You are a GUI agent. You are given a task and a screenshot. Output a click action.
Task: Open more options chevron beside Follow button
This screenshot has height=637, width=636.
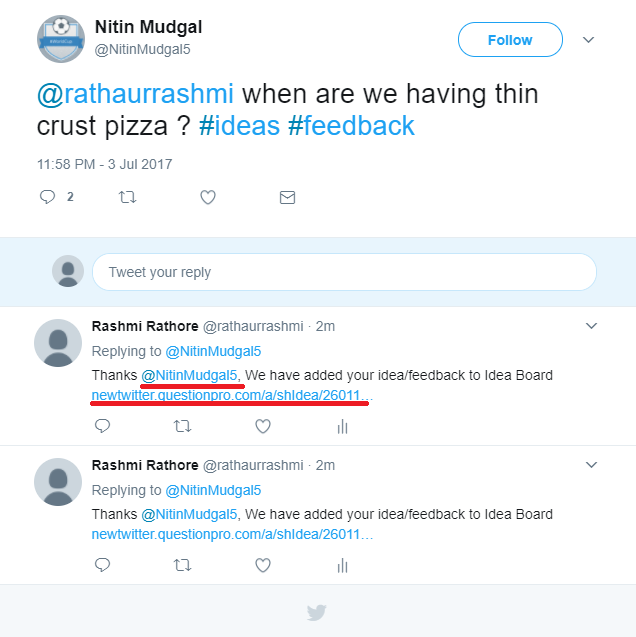(589, 40)
